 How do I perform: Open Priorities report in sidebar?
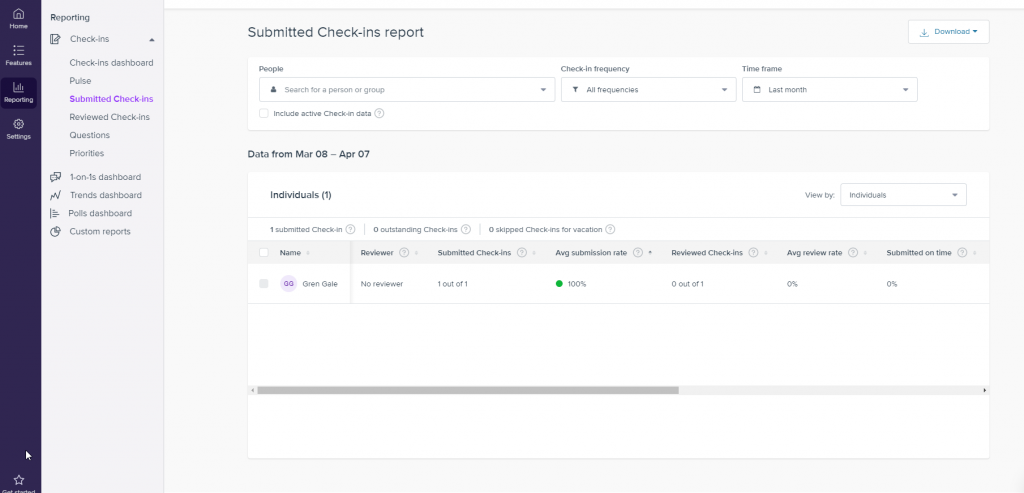click(86, 153)
